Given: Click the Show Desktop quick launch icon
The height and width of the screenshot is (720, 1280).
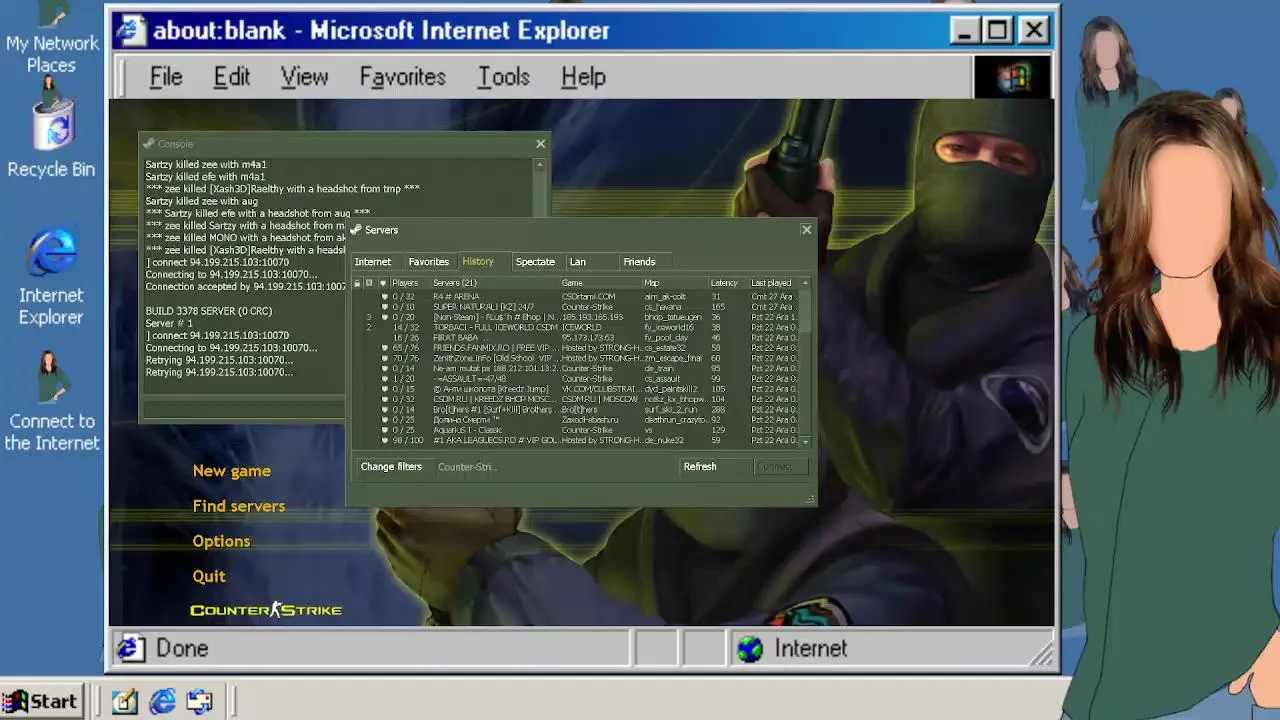Looking at the screenshot, I should [x=124, y=702].
